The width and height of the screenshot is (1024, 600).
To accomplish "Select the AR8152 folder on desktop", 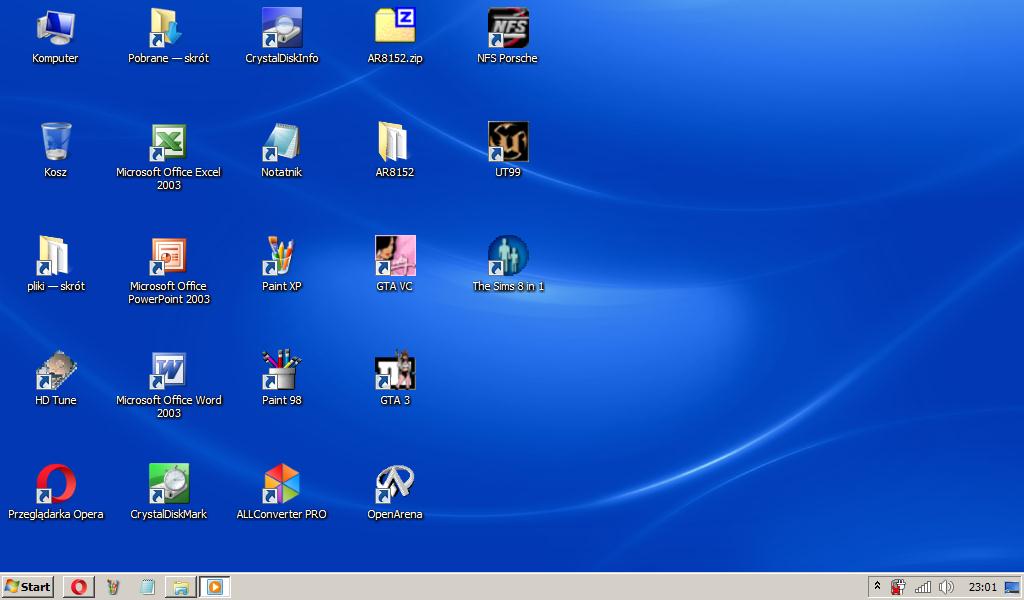I will [394, 150].
